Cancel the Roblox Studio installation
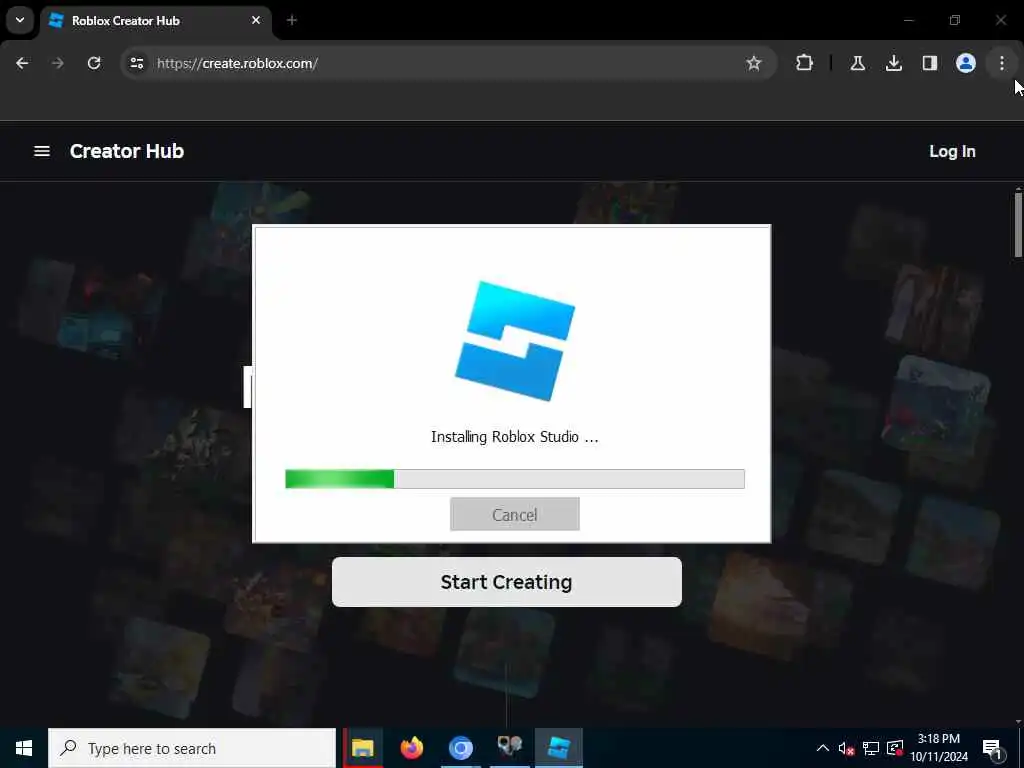 515,514
